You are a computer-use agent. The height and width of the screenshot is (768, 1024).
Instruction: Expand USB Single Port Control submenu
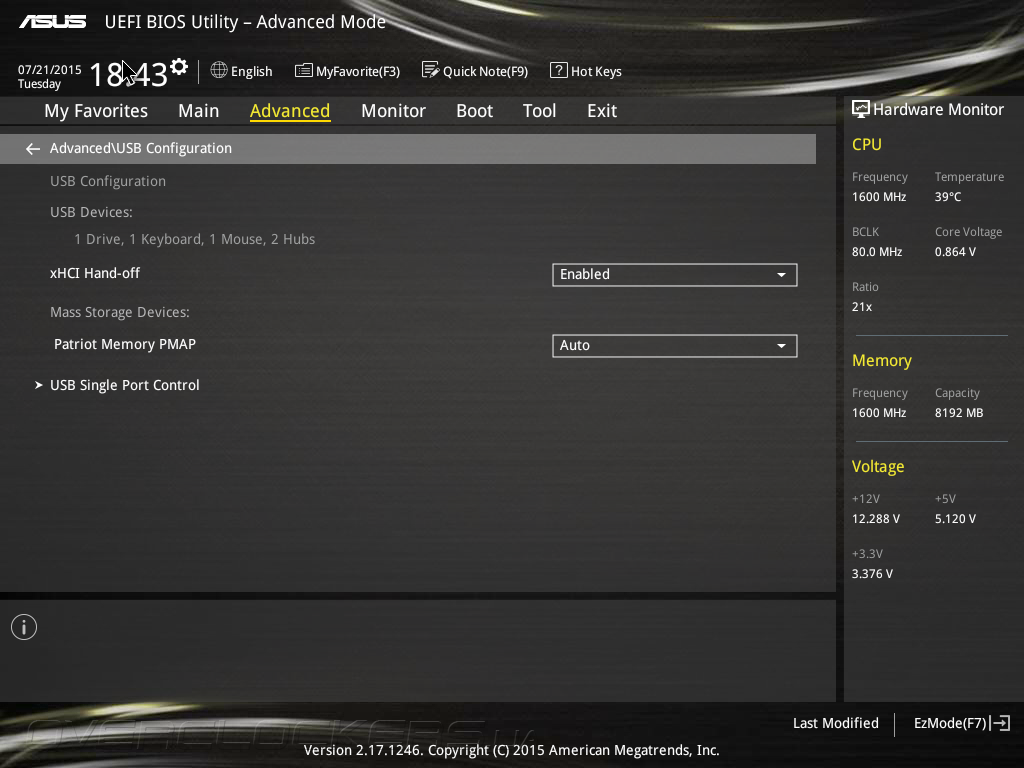pos(125,385)
